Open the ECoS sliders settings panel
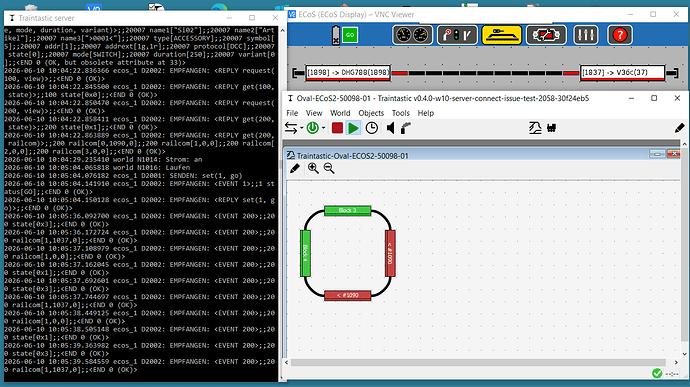The image size is (690, 387). [x=586, y=35]
